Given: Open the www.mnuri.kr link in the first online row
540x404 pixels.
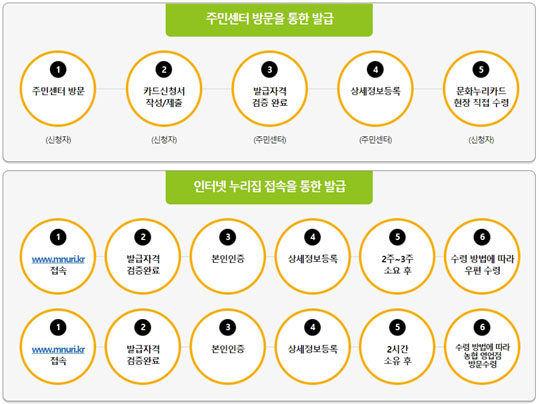Looking at the screenshot, I should 58,259.
